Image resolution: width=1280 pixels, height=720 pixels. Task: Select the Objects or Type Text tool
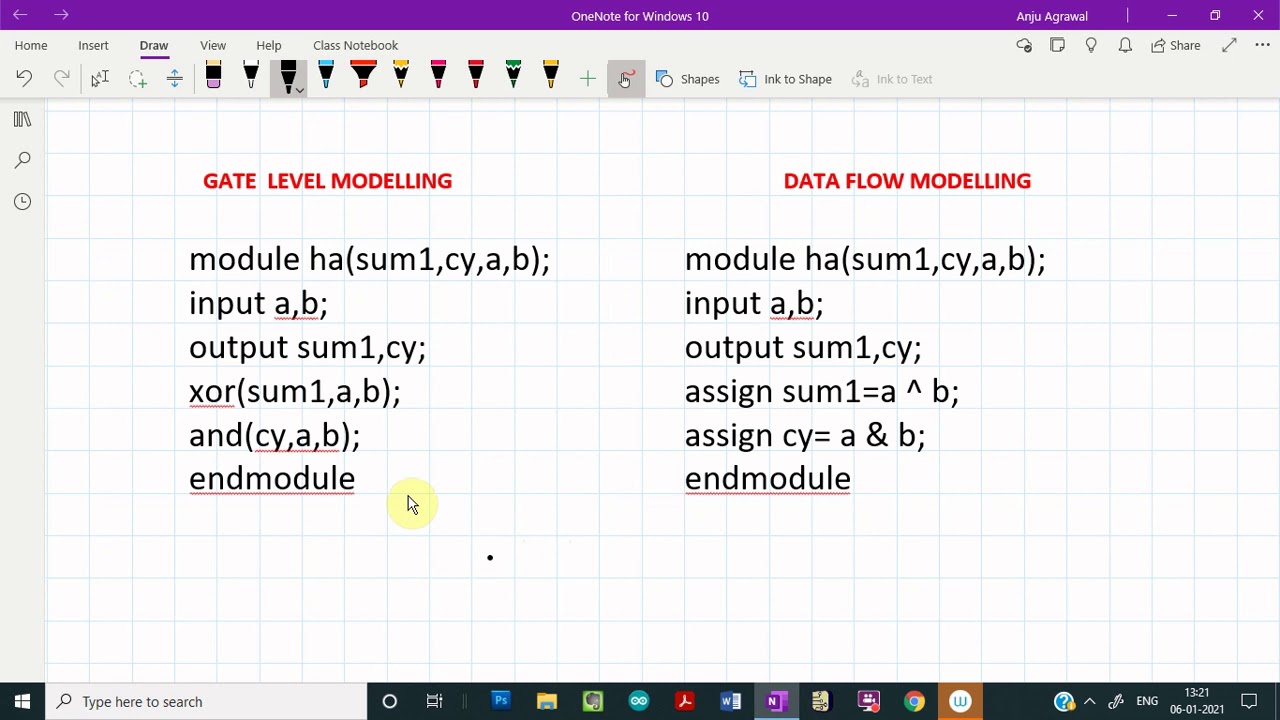[x=99, y=79]
